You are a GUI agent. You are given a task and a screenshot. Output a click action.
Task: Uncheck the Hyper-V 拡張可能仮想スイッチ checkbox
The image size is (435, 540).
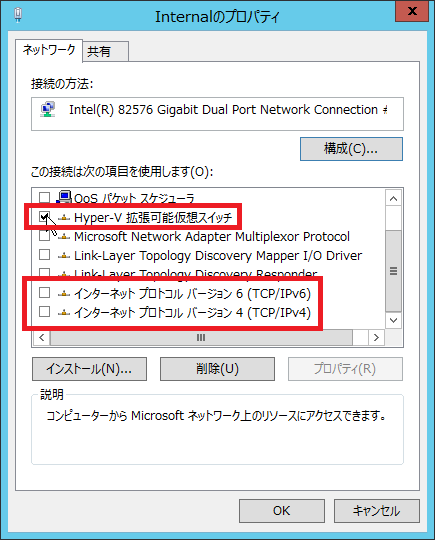coord(44,217)
